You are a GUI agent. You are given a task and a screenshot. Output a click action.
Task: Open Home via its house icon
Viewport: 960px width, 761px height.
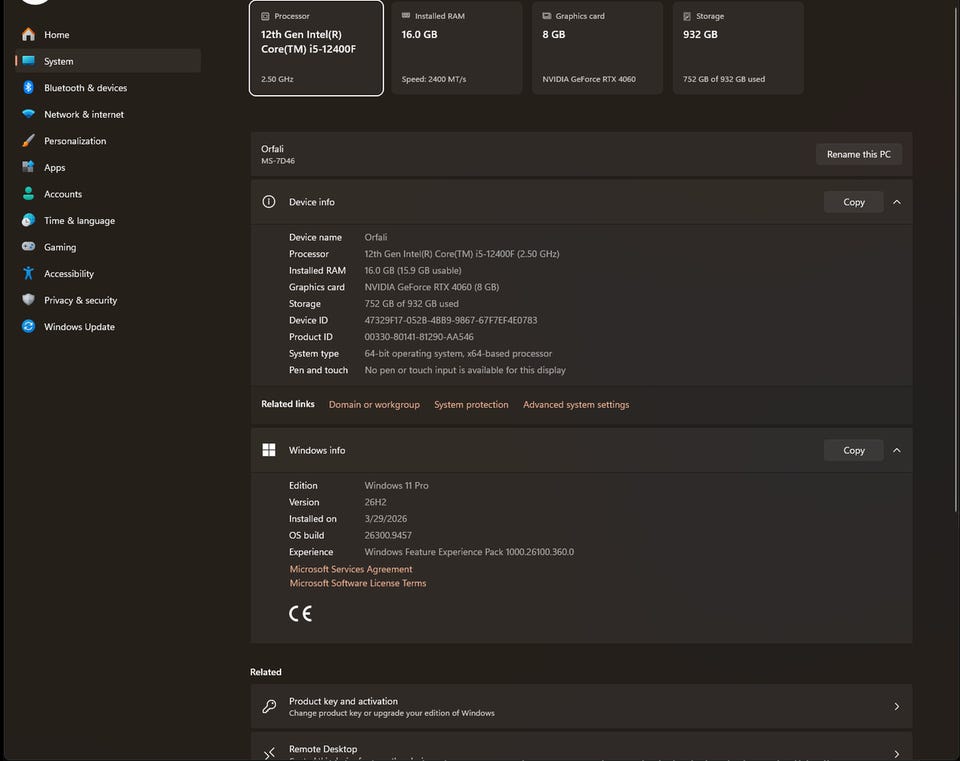pos(28,34)
